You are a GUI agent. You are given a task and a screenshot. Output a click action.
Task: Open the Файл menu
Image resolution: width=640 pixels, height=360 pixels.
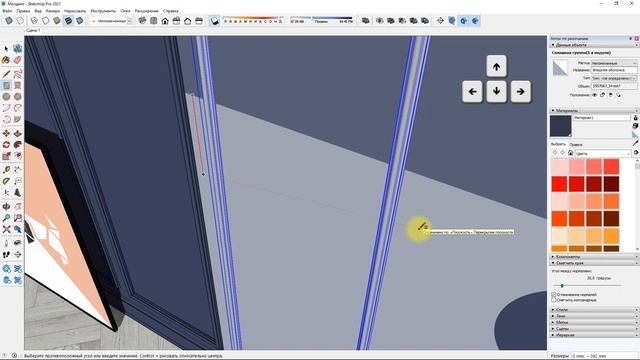(7, 11)
